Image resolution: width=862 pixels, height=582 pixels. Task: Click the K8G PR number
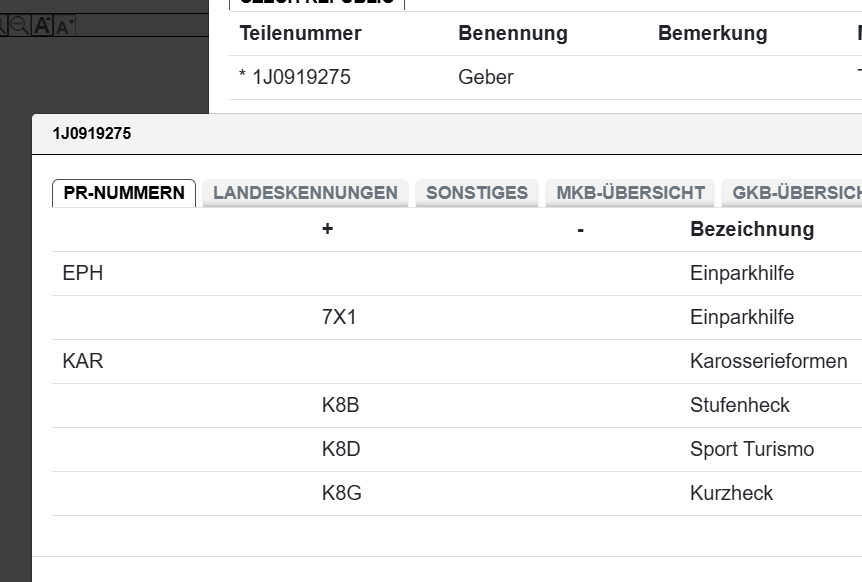coord(342,493)
